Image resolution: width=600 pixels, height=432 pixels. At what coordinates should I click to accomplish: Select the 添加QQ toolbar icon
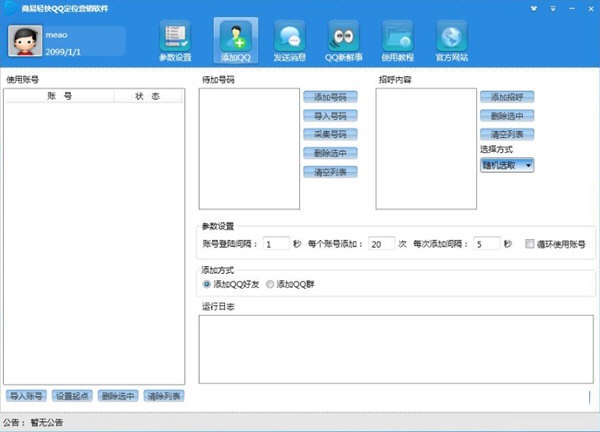(x=236, y=41)
